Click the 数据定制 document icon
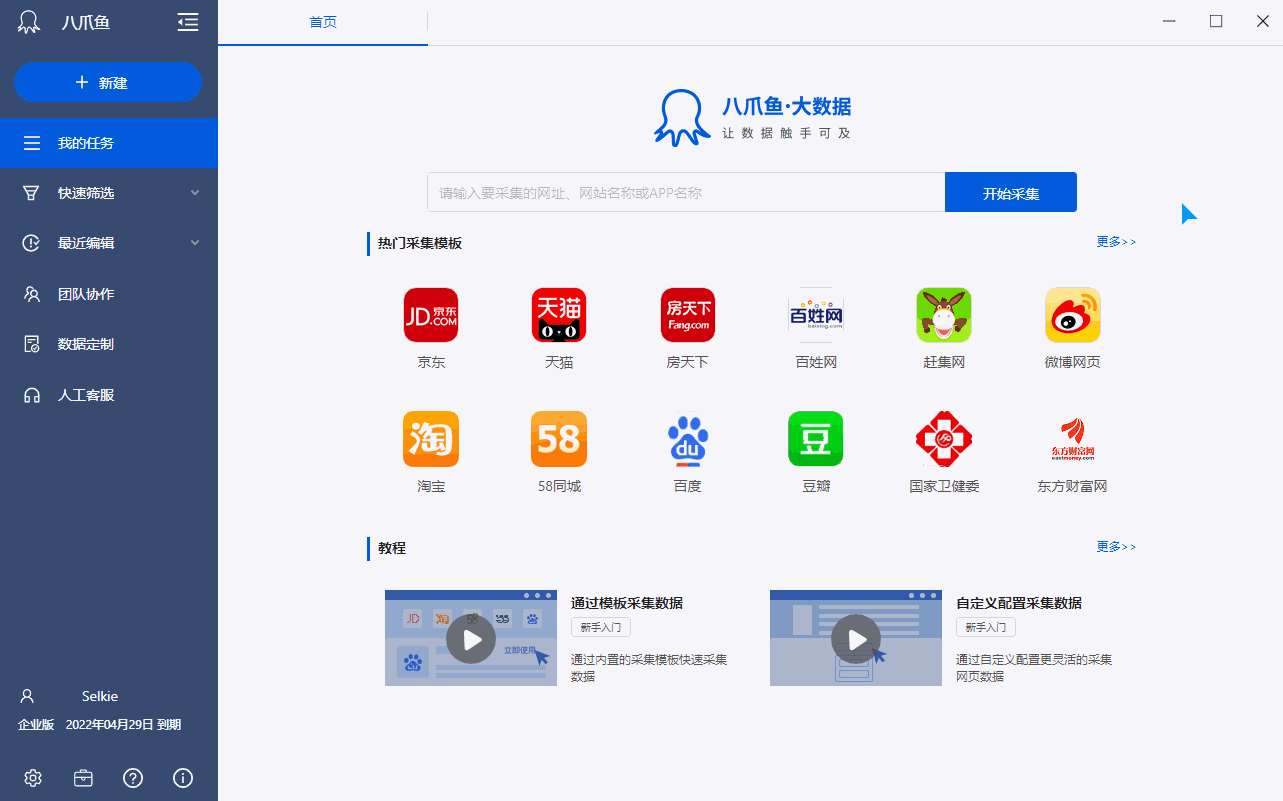This screenshot has width=1283, height=801. (x=32, y=344)
